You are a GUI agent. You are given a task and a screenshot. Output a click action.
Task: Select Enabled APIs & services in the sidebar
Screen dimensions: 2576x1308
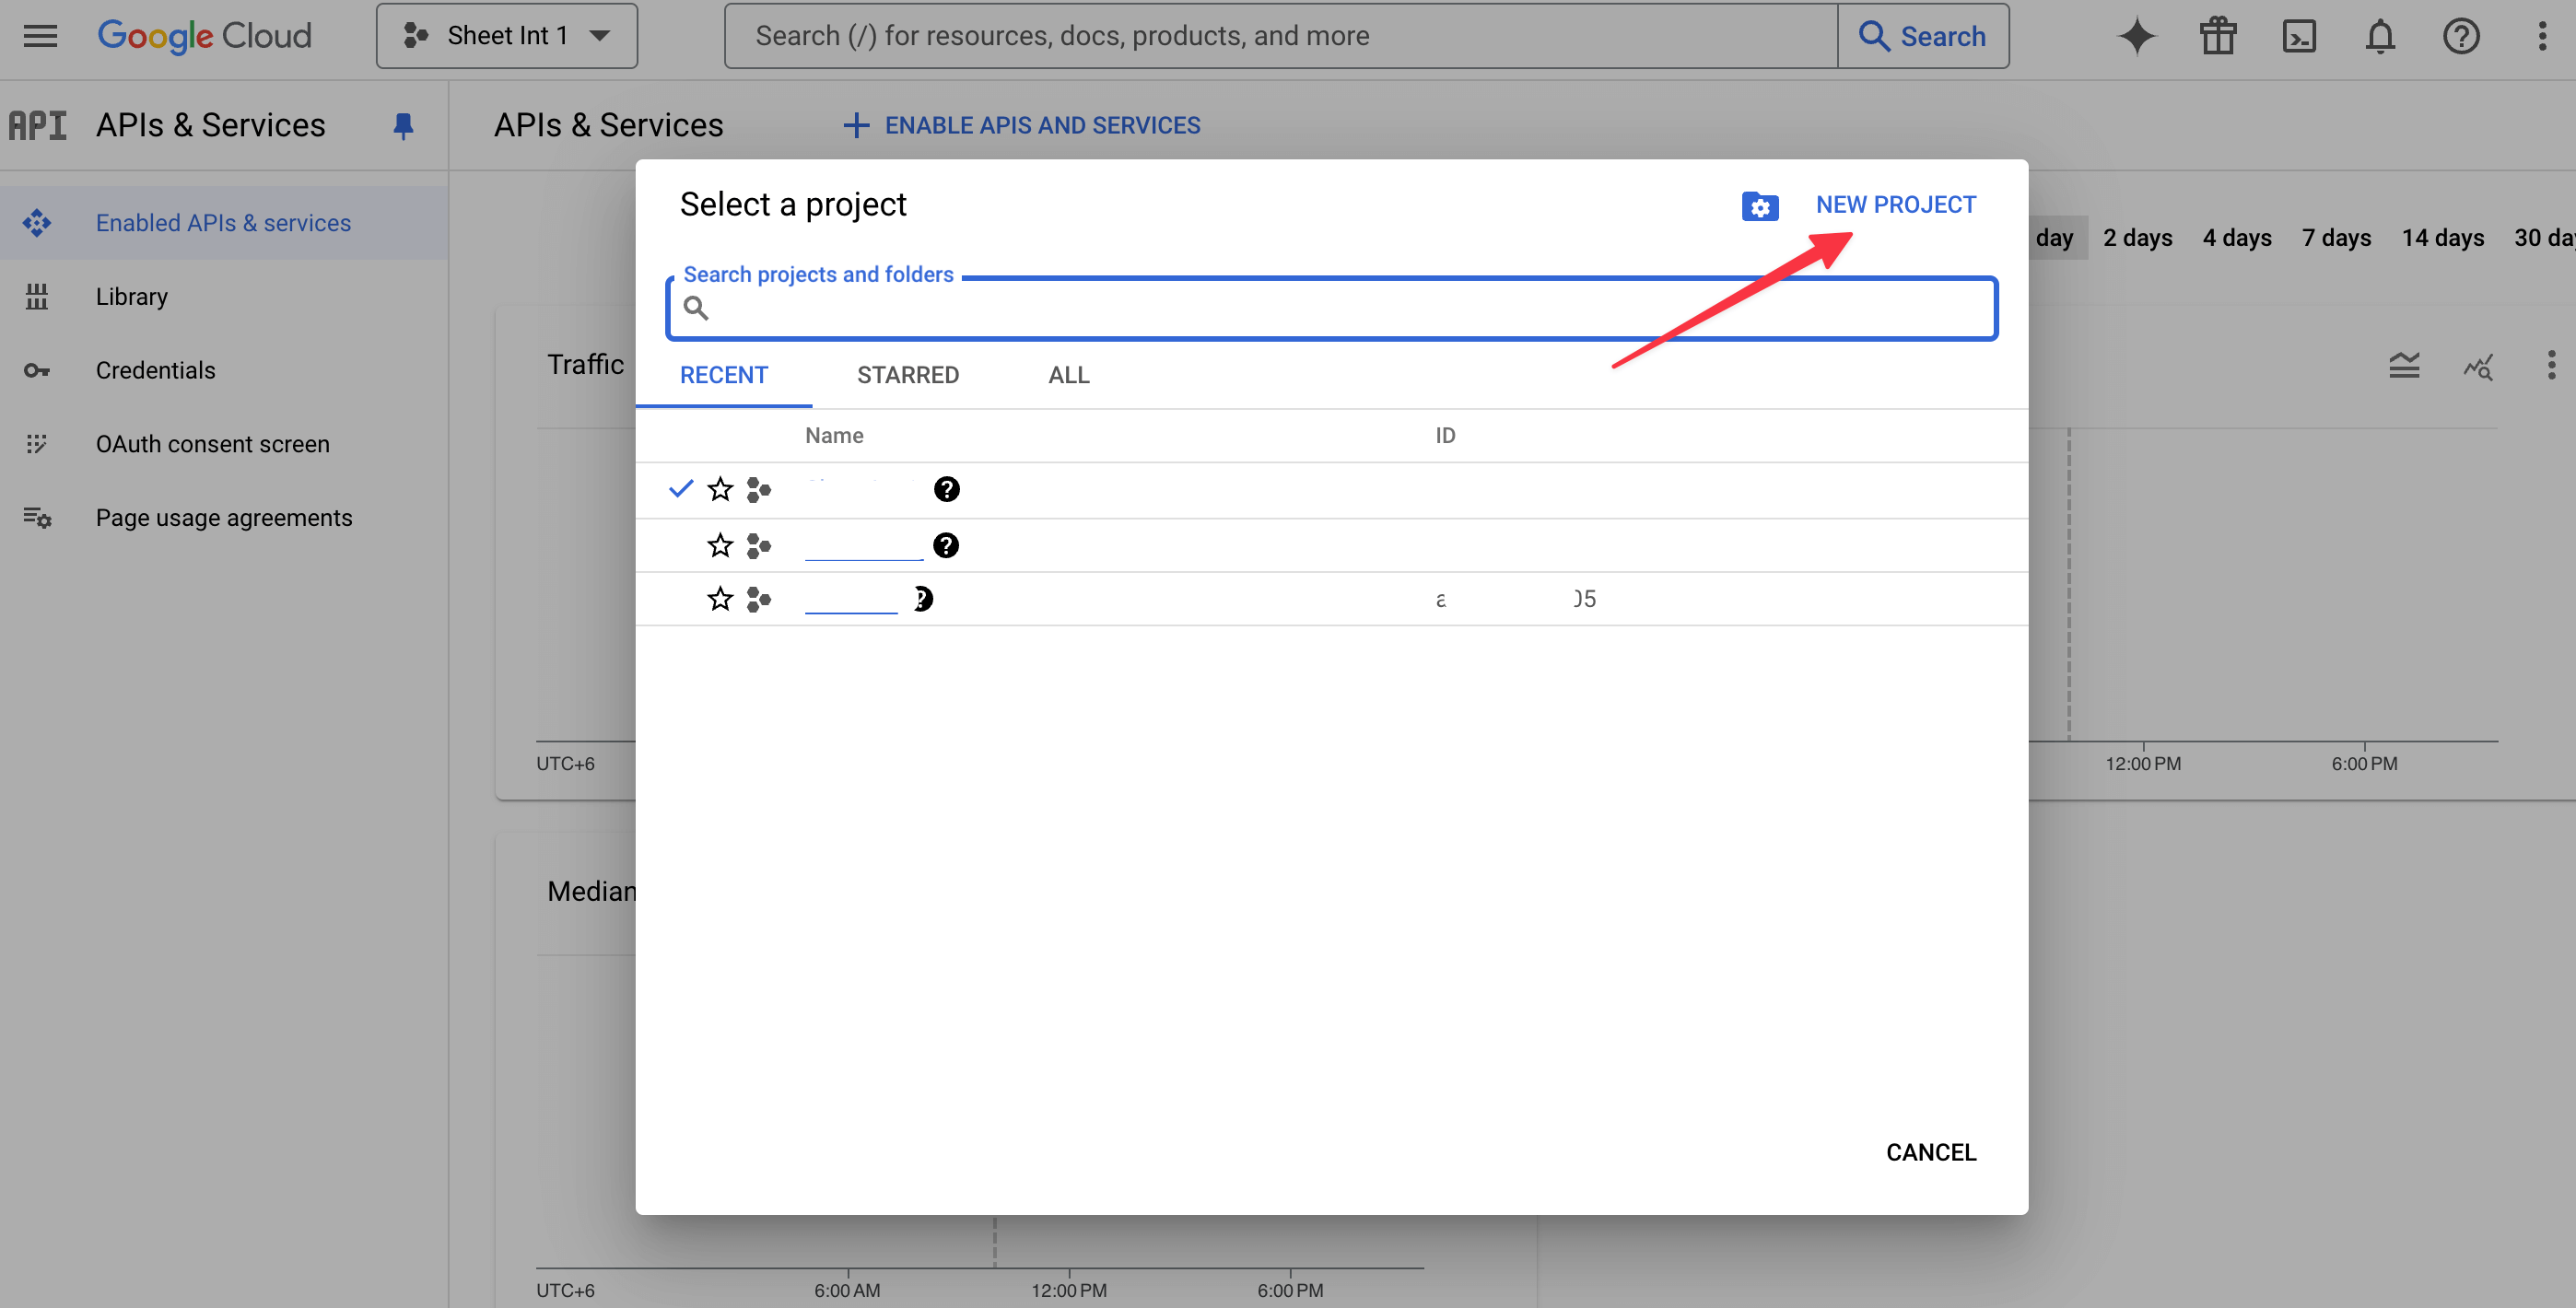click(224, 223)
